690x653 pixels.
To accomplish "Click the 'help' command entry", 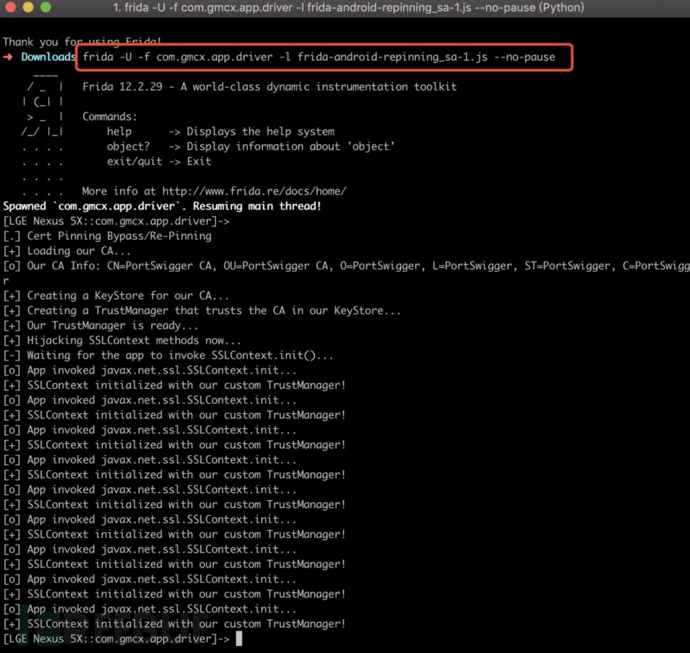I will 119,132.
